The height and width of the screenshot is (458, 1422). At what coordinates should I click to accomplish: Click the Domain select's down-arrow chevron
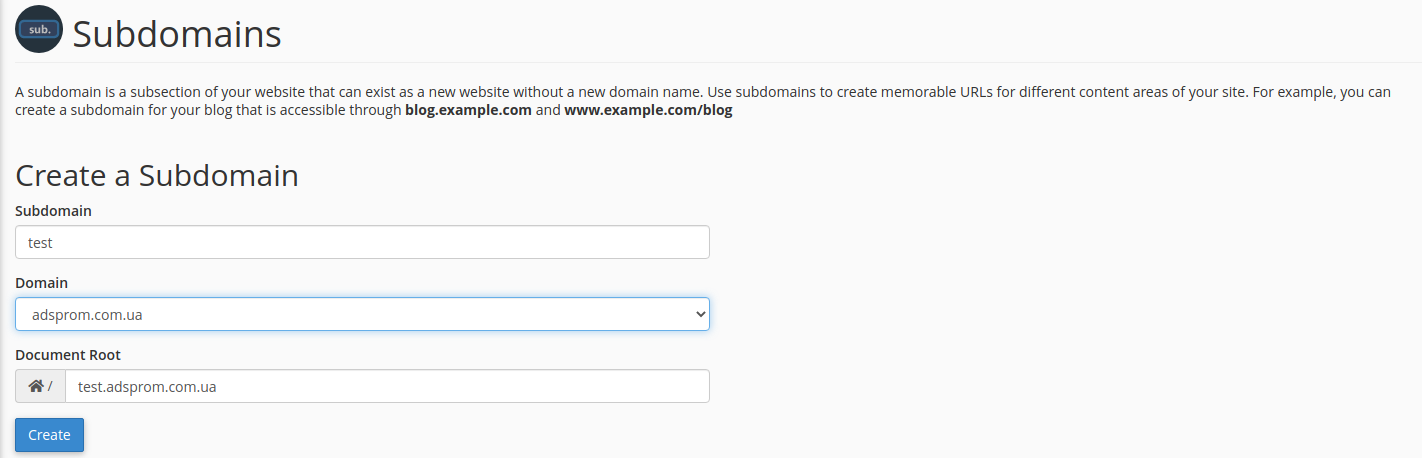(x=700, y=314)
